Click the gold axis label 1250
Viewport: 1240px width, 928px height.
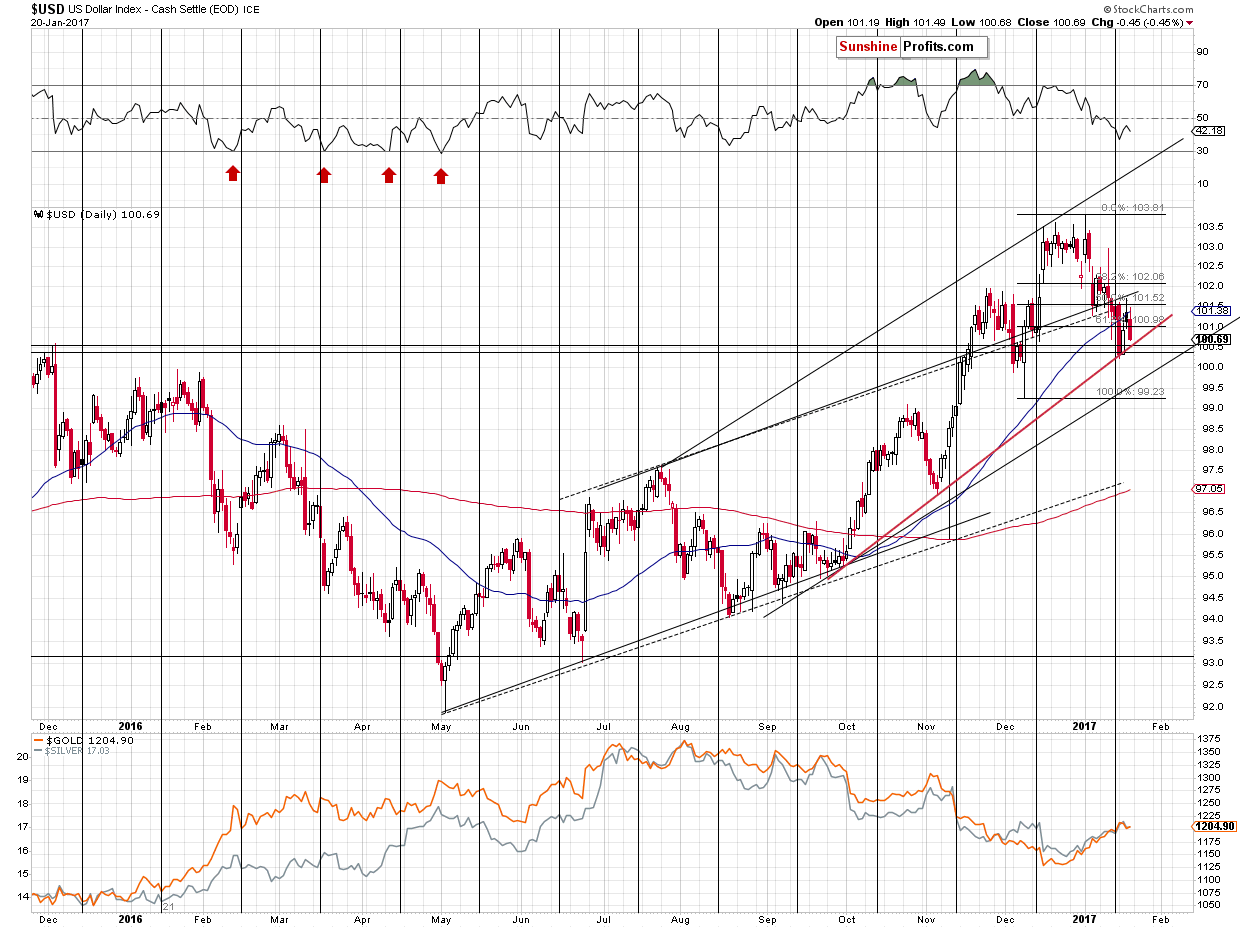[1207, 802]
